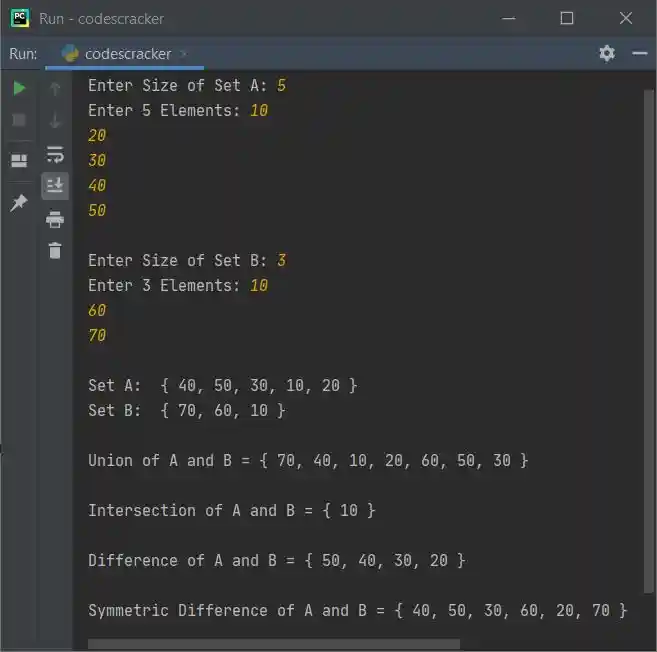
Task: Toggle soft-wrap in console output
Action: pyautogui.click(x=55, y=155)
